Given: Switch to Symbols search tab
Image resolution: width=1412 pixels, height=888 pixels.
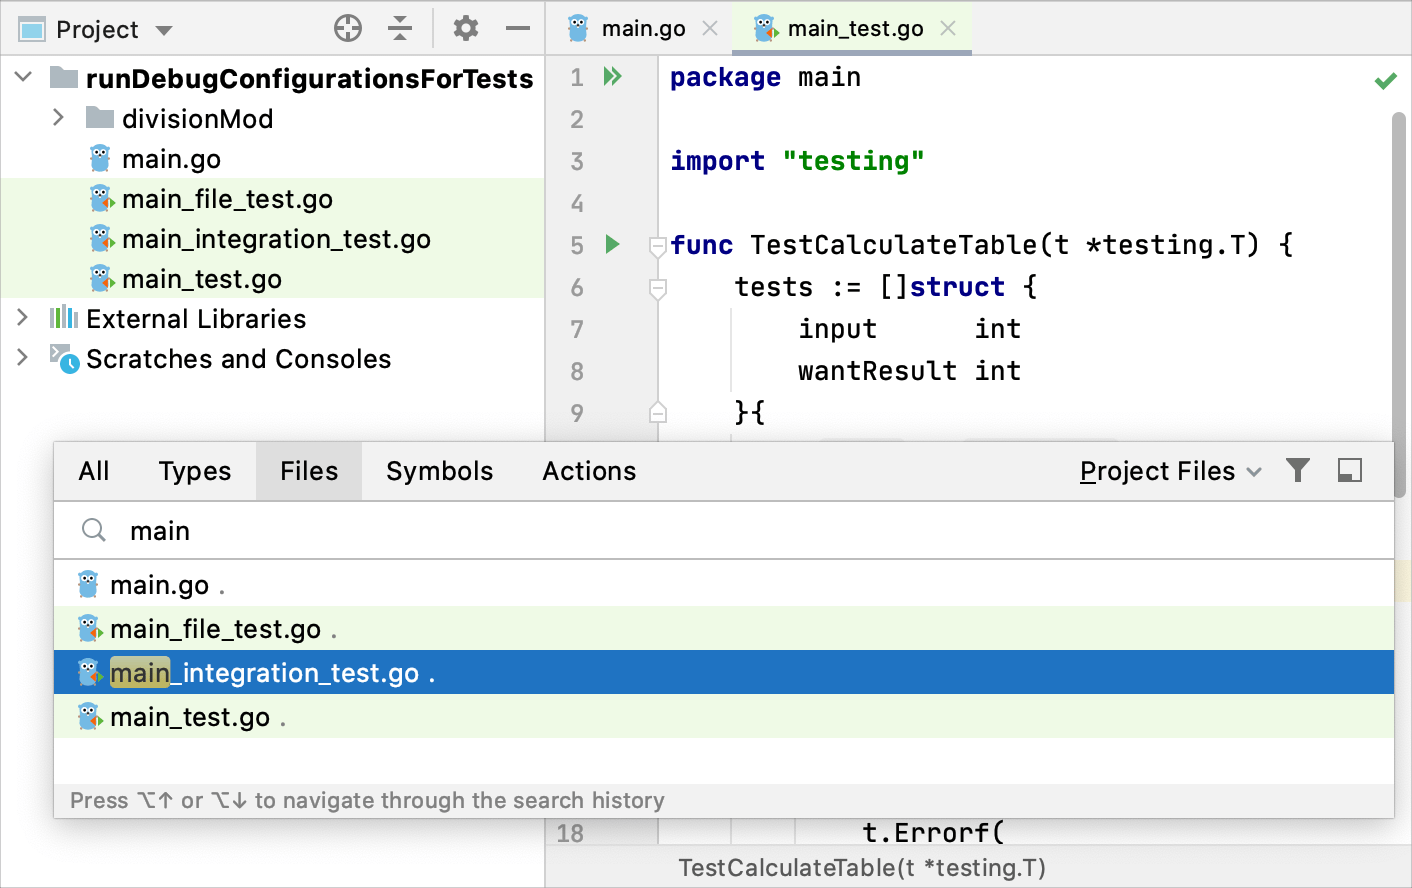Looking at the screenshot, I should (x=440, y=471).
